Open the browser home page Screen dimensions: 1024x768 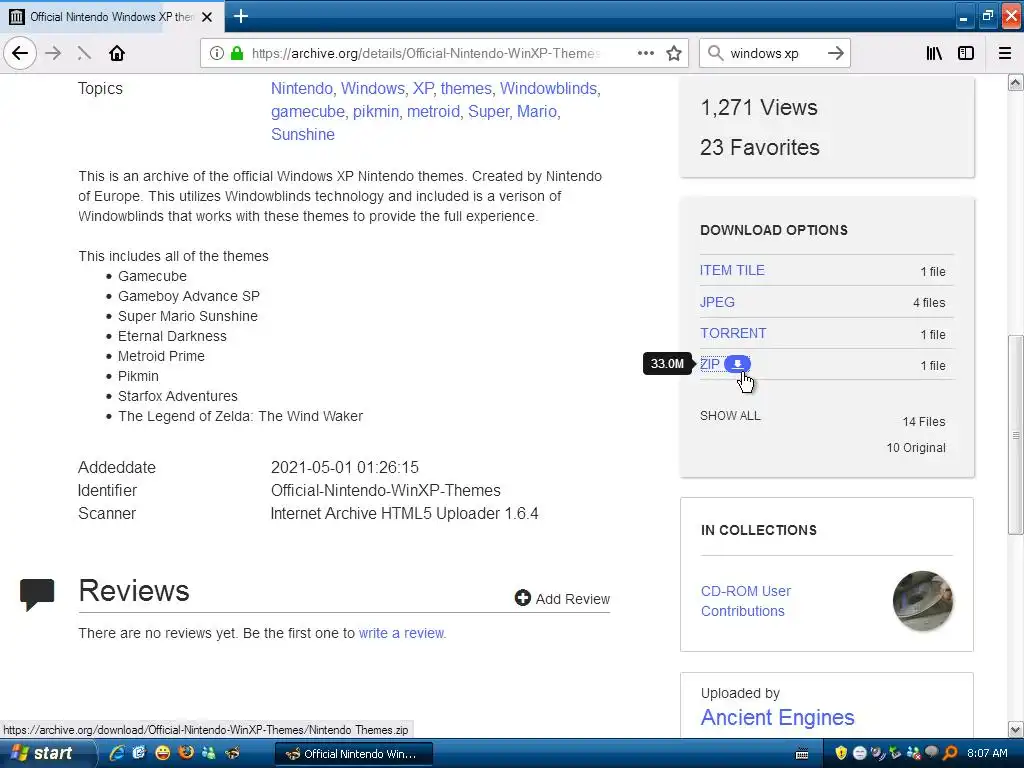click(x=117, y=54)
